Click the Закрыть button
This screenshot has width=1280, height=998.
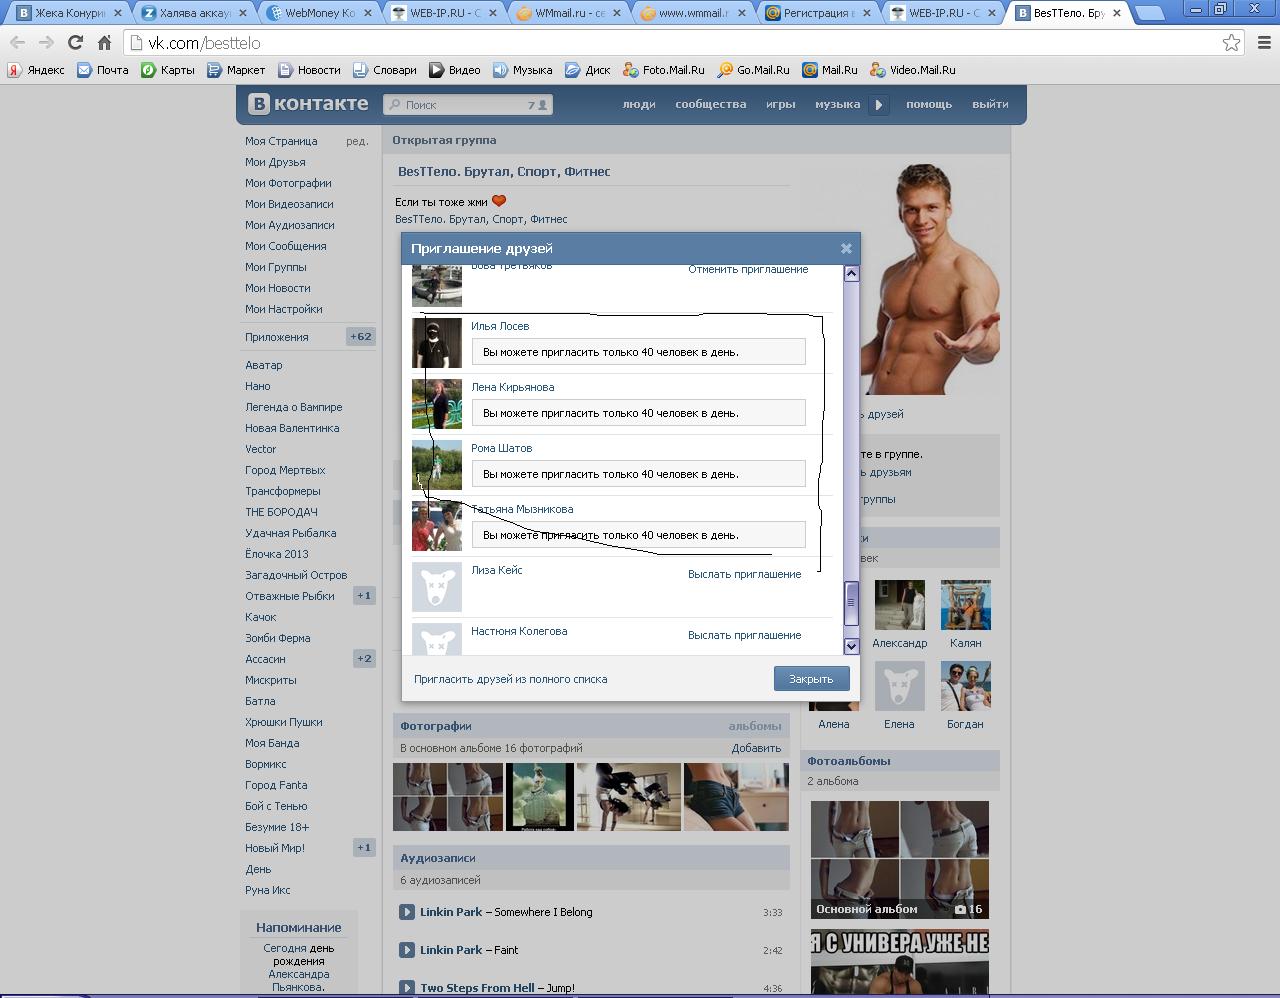click(x=811, y=678)
